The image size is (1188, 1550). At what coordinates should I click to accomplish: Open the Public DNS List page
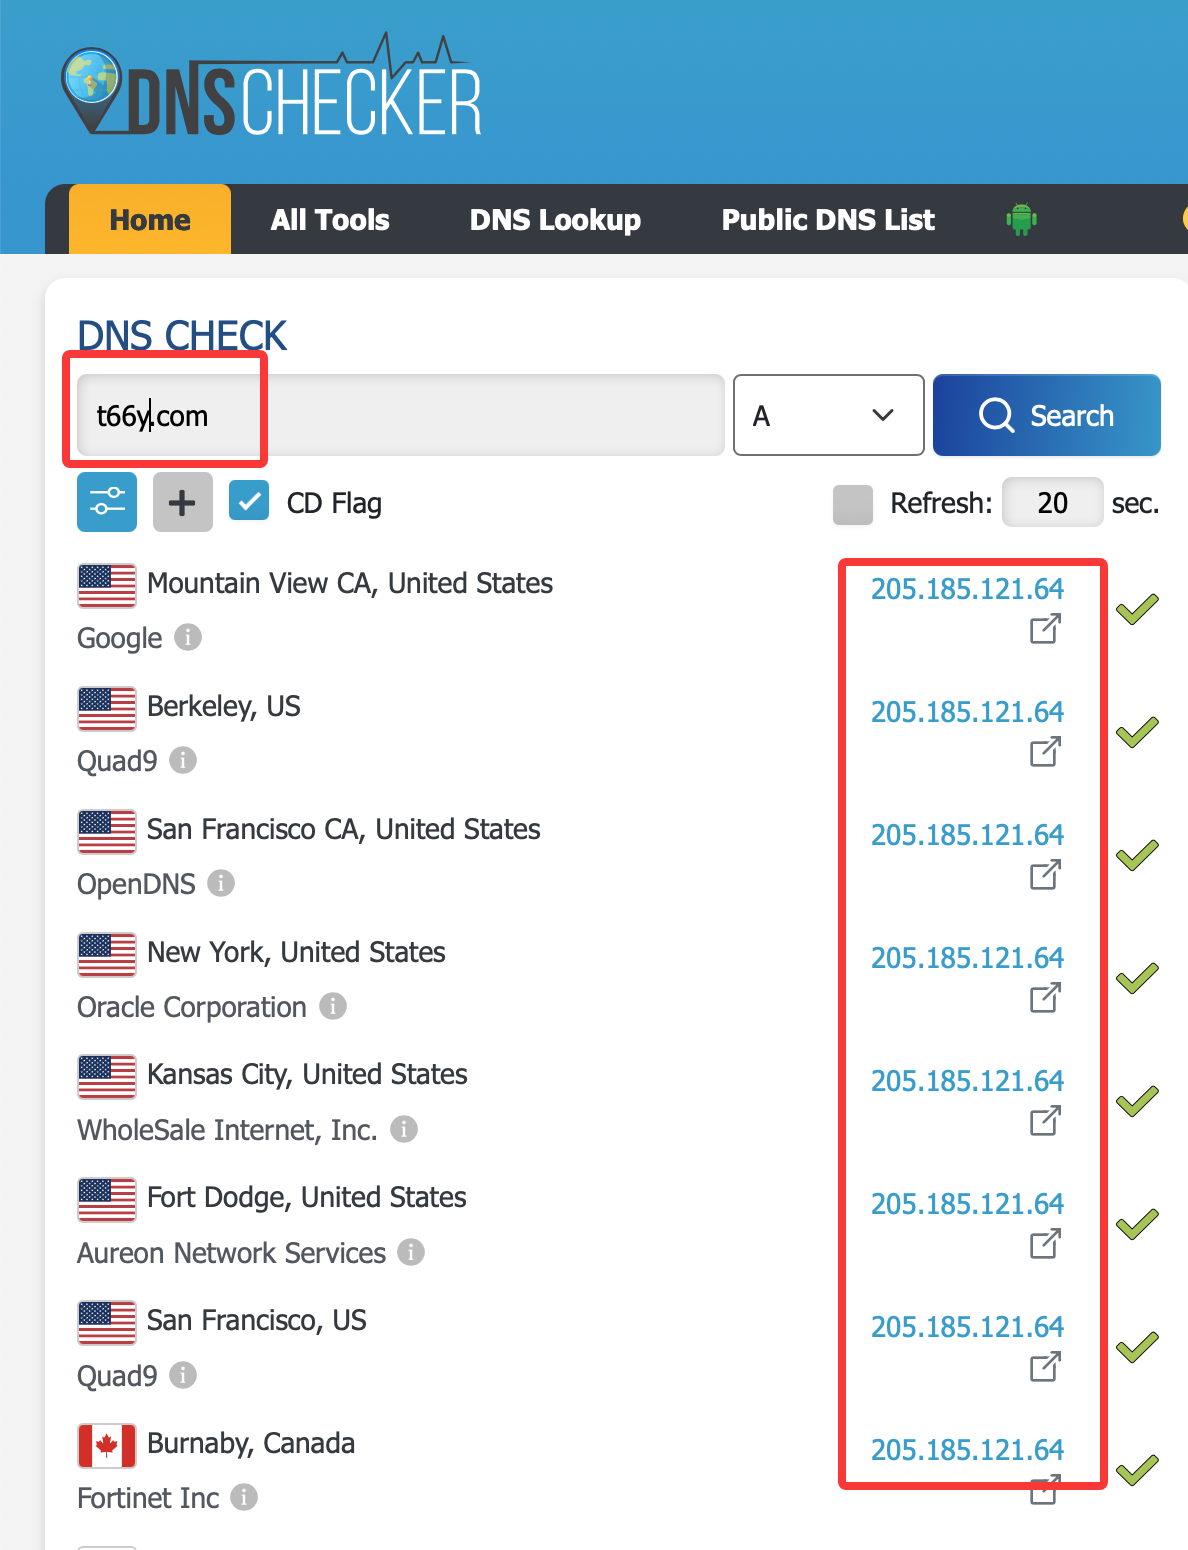coord(828,220)
